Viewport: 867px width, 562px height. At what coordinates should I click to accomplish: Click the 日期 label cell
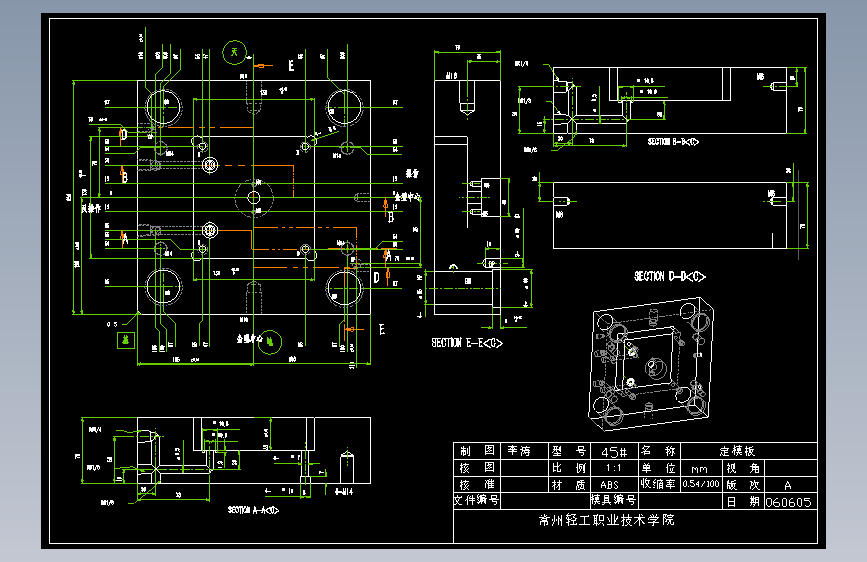click(743, 501)
